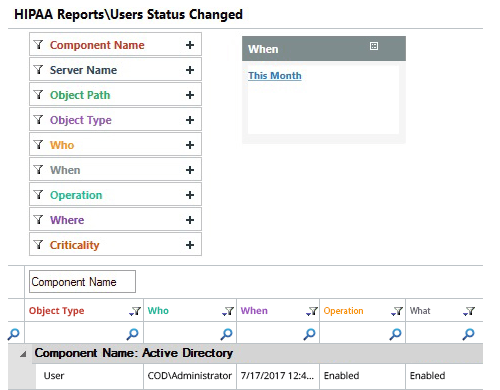Select the Where filter row
Image resolution: width=500 pixels, height=390 pixels.
point(115,220)
